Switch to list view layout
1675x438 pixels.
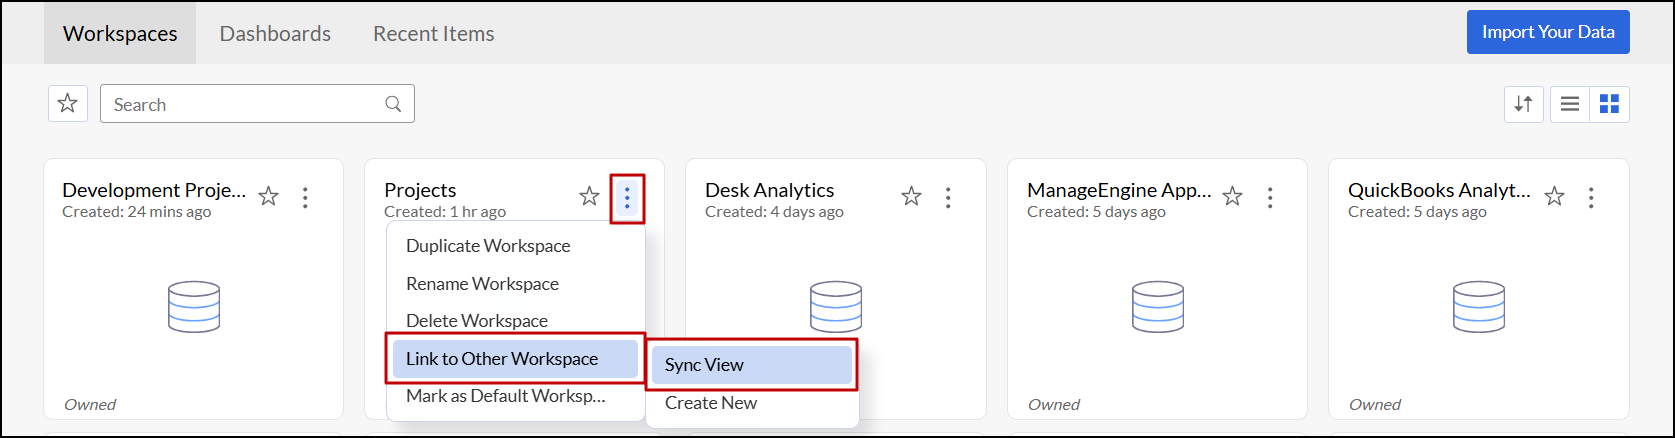coord(1570,104)
